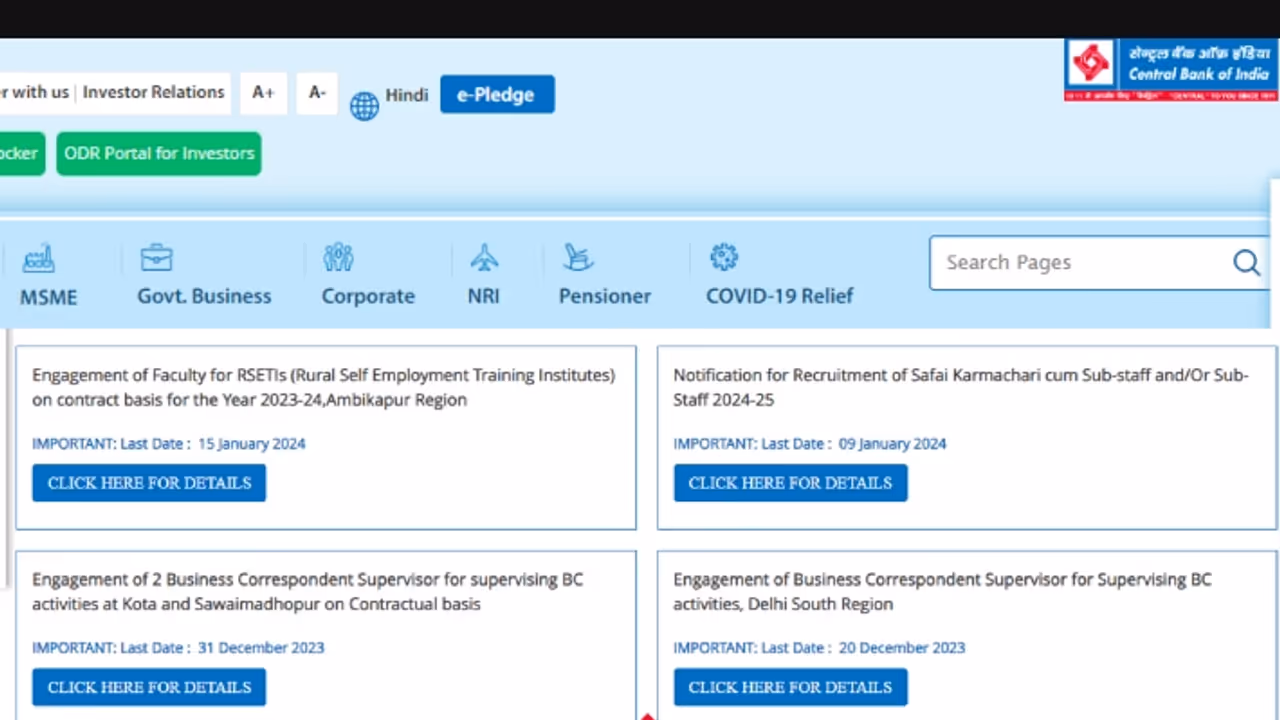Screen dimensions: 1280x720
Task: Switch language to Hindi
Action: point(406,94)
